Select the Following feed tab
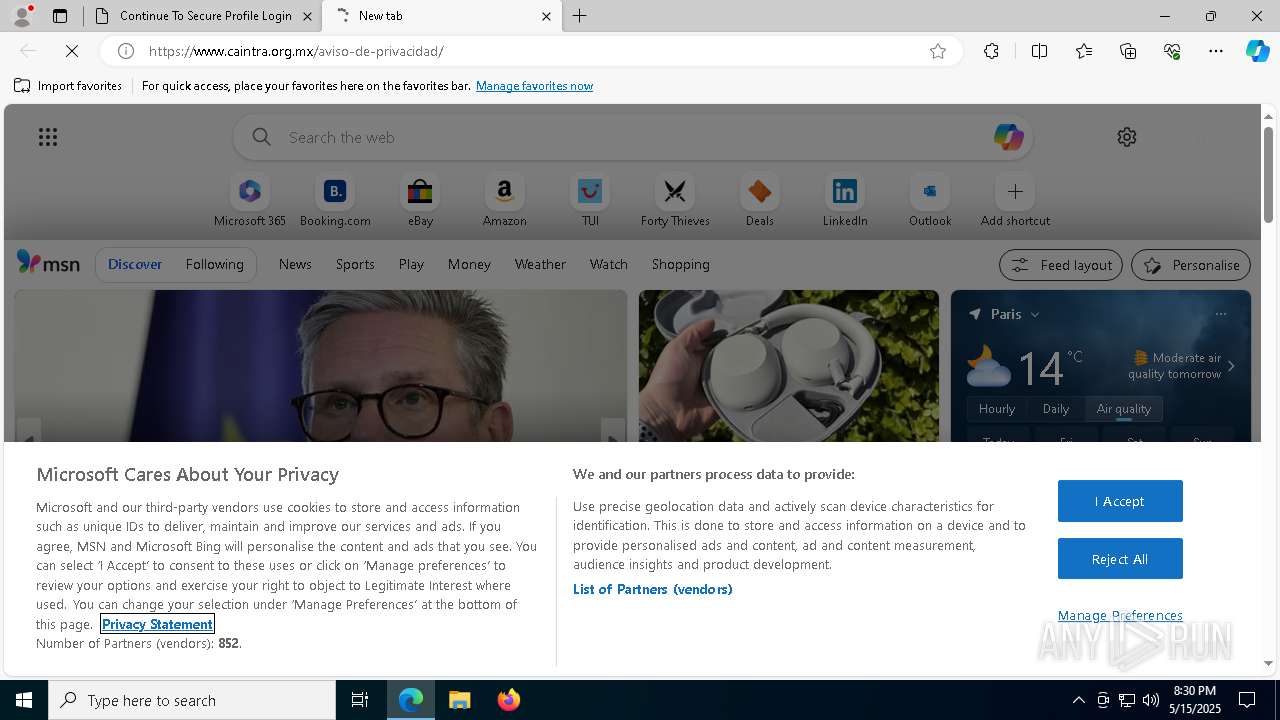The image size is (1280, 720). pos(214,264)
